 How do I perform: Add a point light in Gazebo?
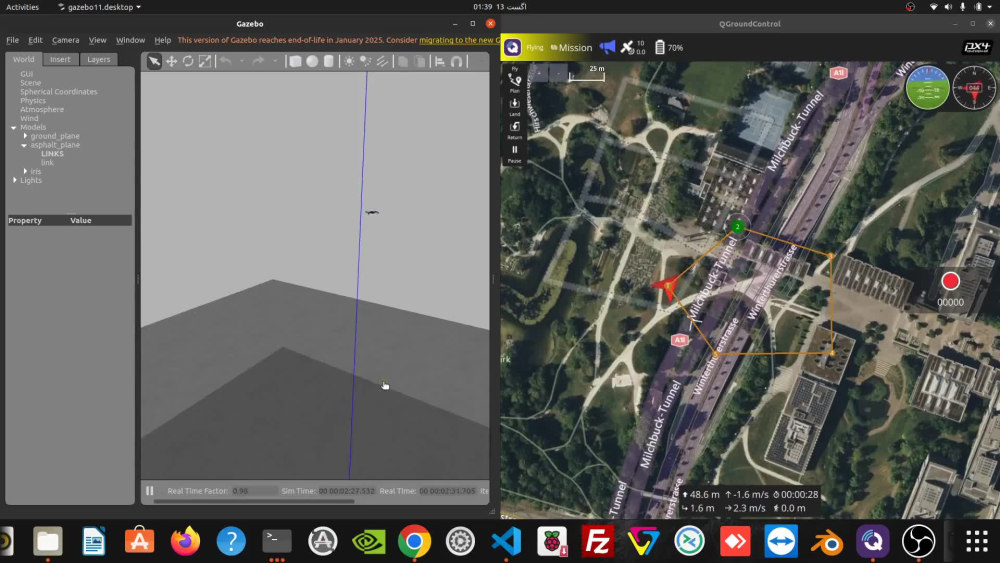pyautogui.click(x=349, y=61)
